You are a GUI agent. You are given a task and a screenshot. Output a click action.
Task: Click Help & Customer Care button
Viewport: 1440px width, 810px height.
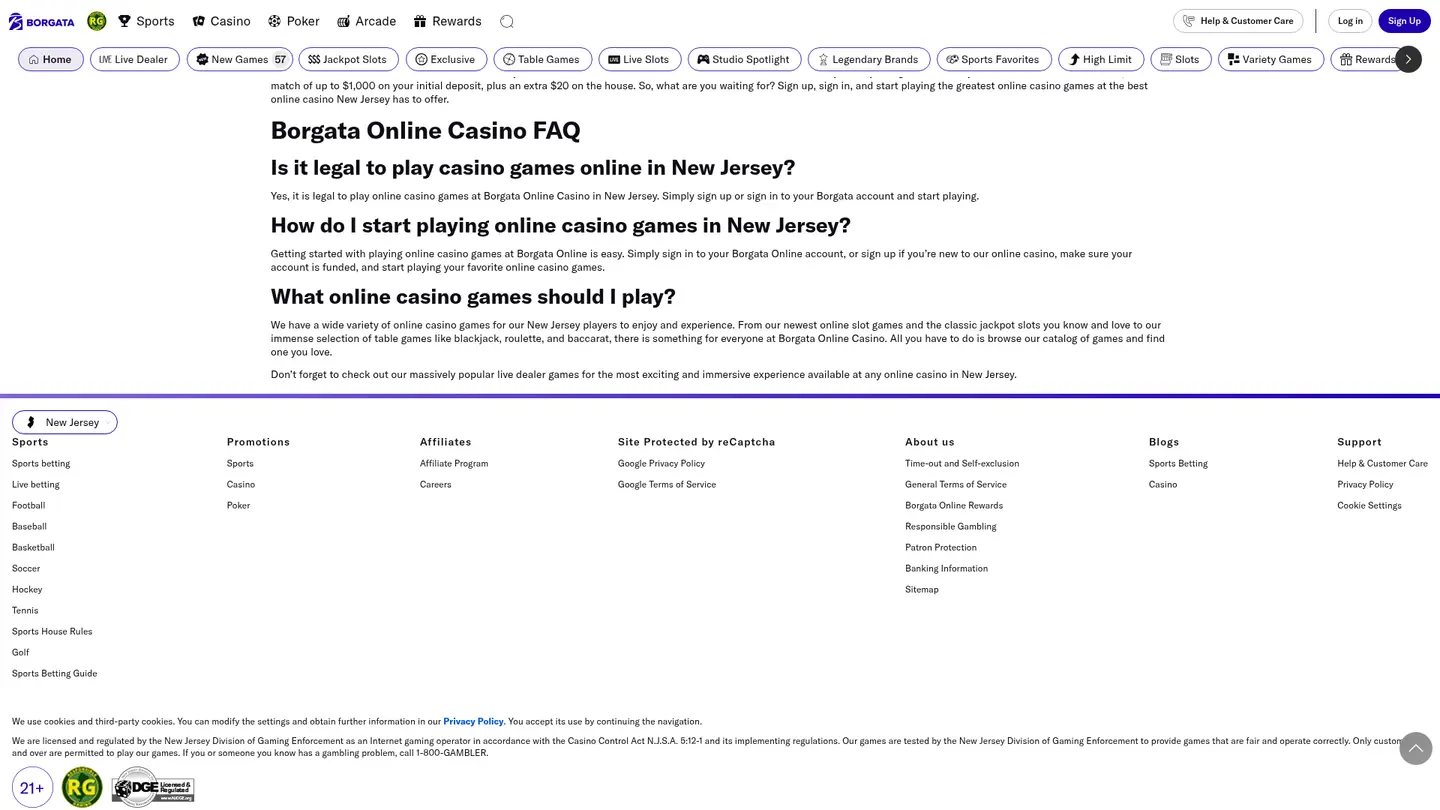(1238, 21)
